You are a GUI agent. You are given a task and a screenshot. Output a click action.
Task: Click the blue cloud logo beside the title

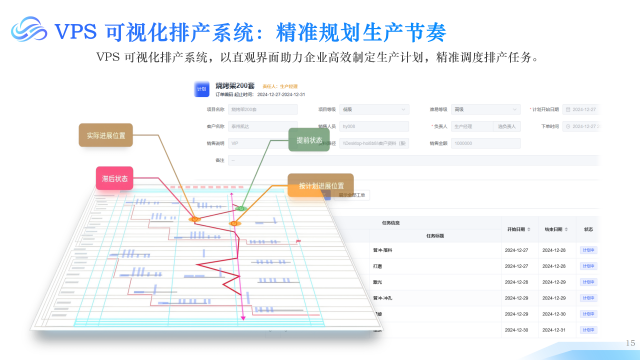pos(29,29)
